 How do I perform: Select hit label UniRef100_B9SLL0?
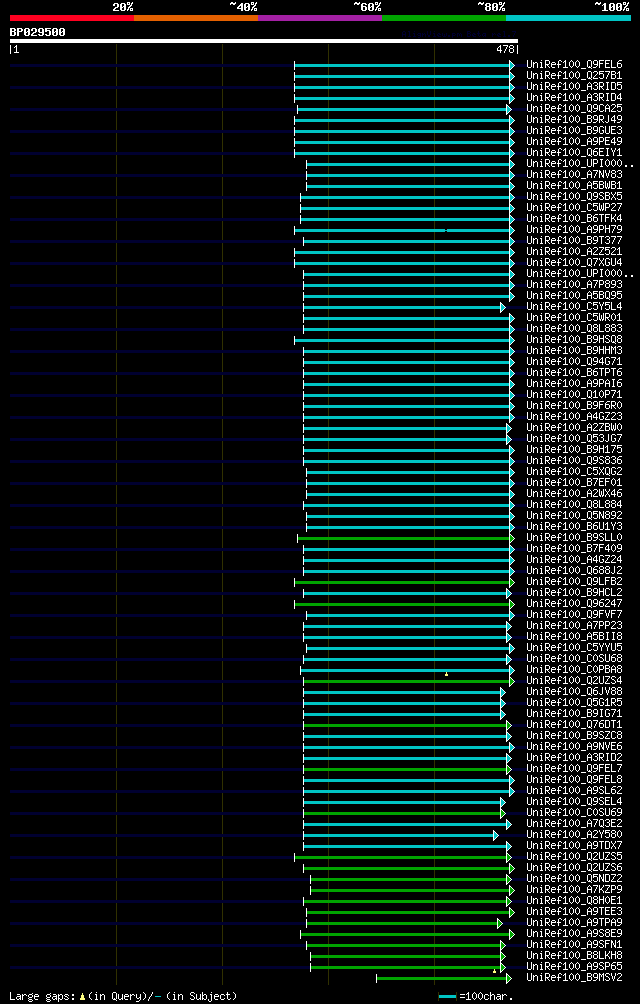pos(574,537)
